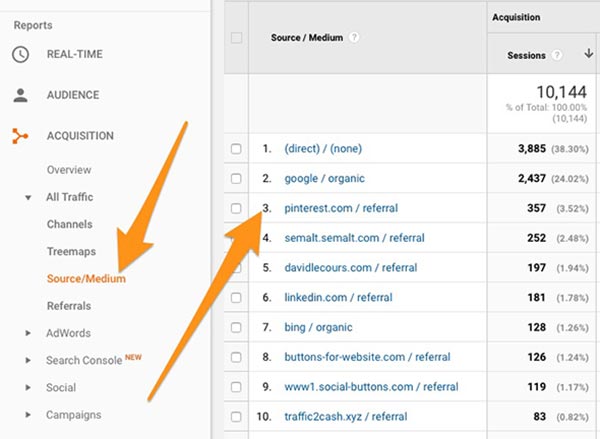Open Campaigns in sidebar
The width and height of the screenshot is (600, 439).
[x=73, y=415]
